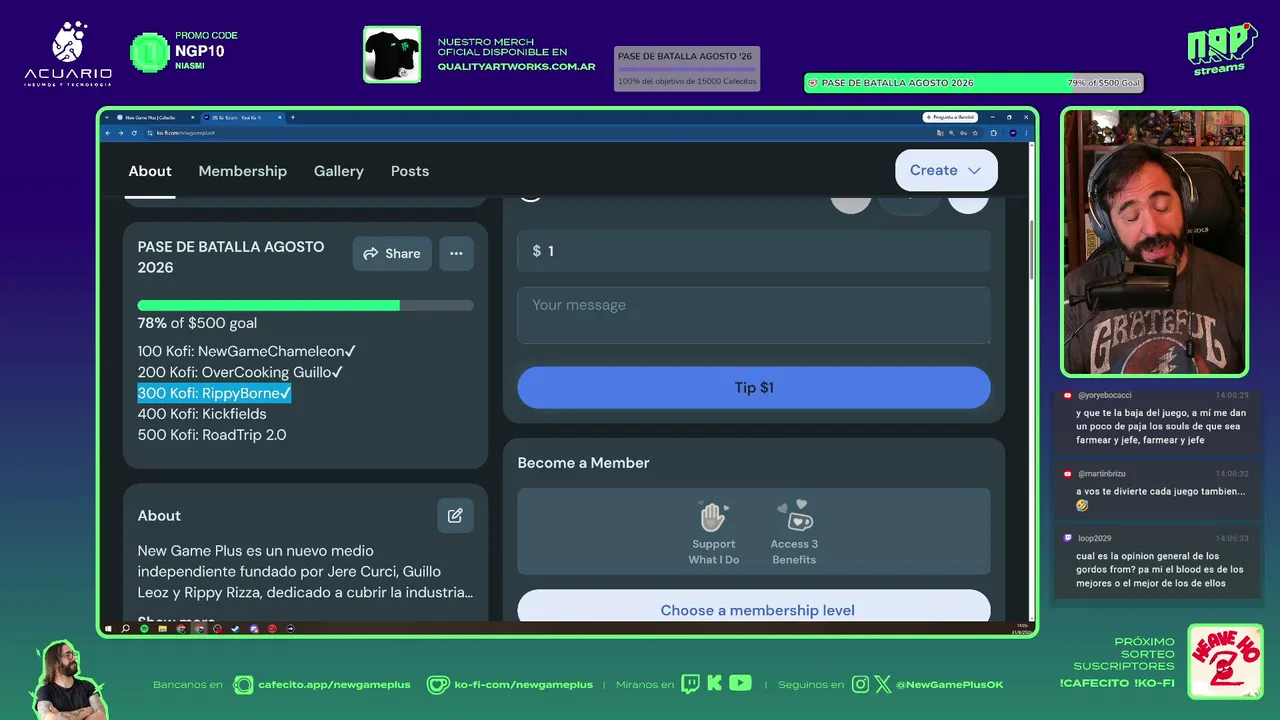The image size is (1280, 720).
Task: Click 'Choose a membership level' button
Action: [754, 610]
